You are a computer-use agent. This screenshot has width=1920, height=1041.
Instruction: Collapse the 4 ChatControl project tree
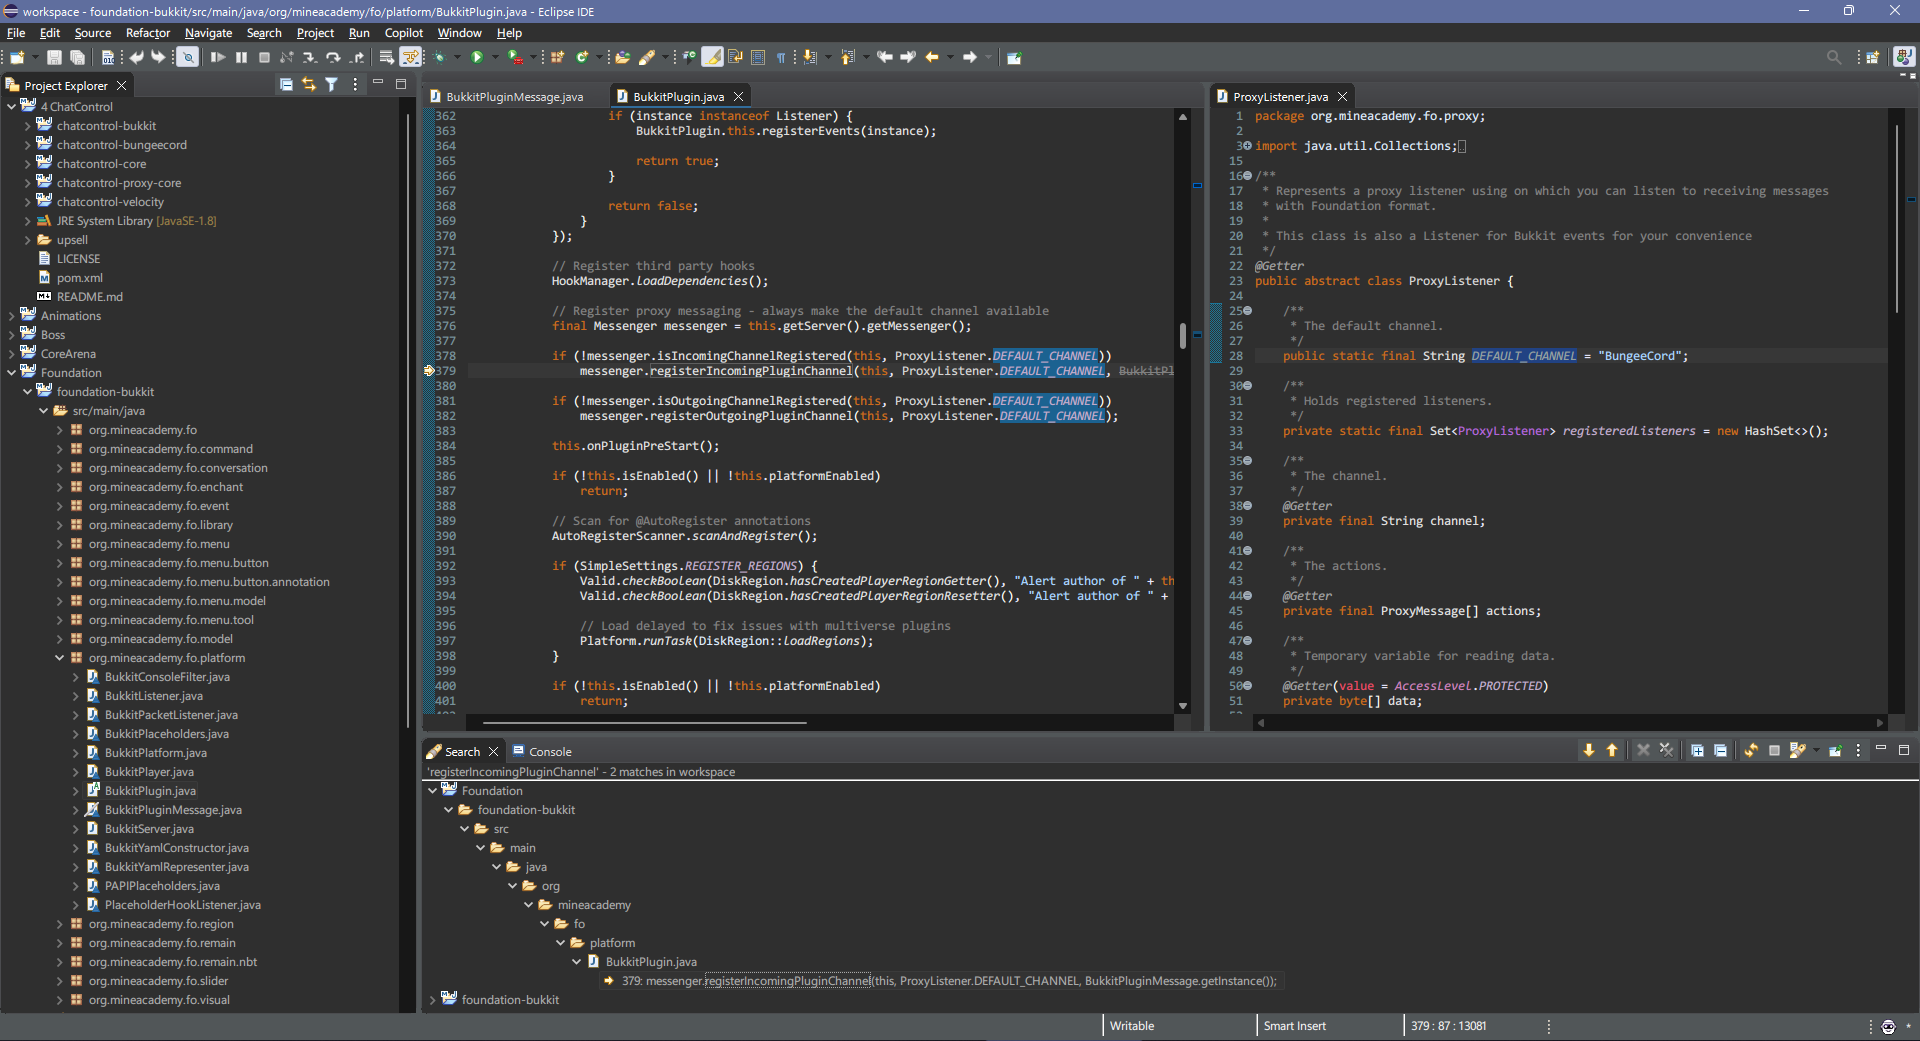coord(11,107)
